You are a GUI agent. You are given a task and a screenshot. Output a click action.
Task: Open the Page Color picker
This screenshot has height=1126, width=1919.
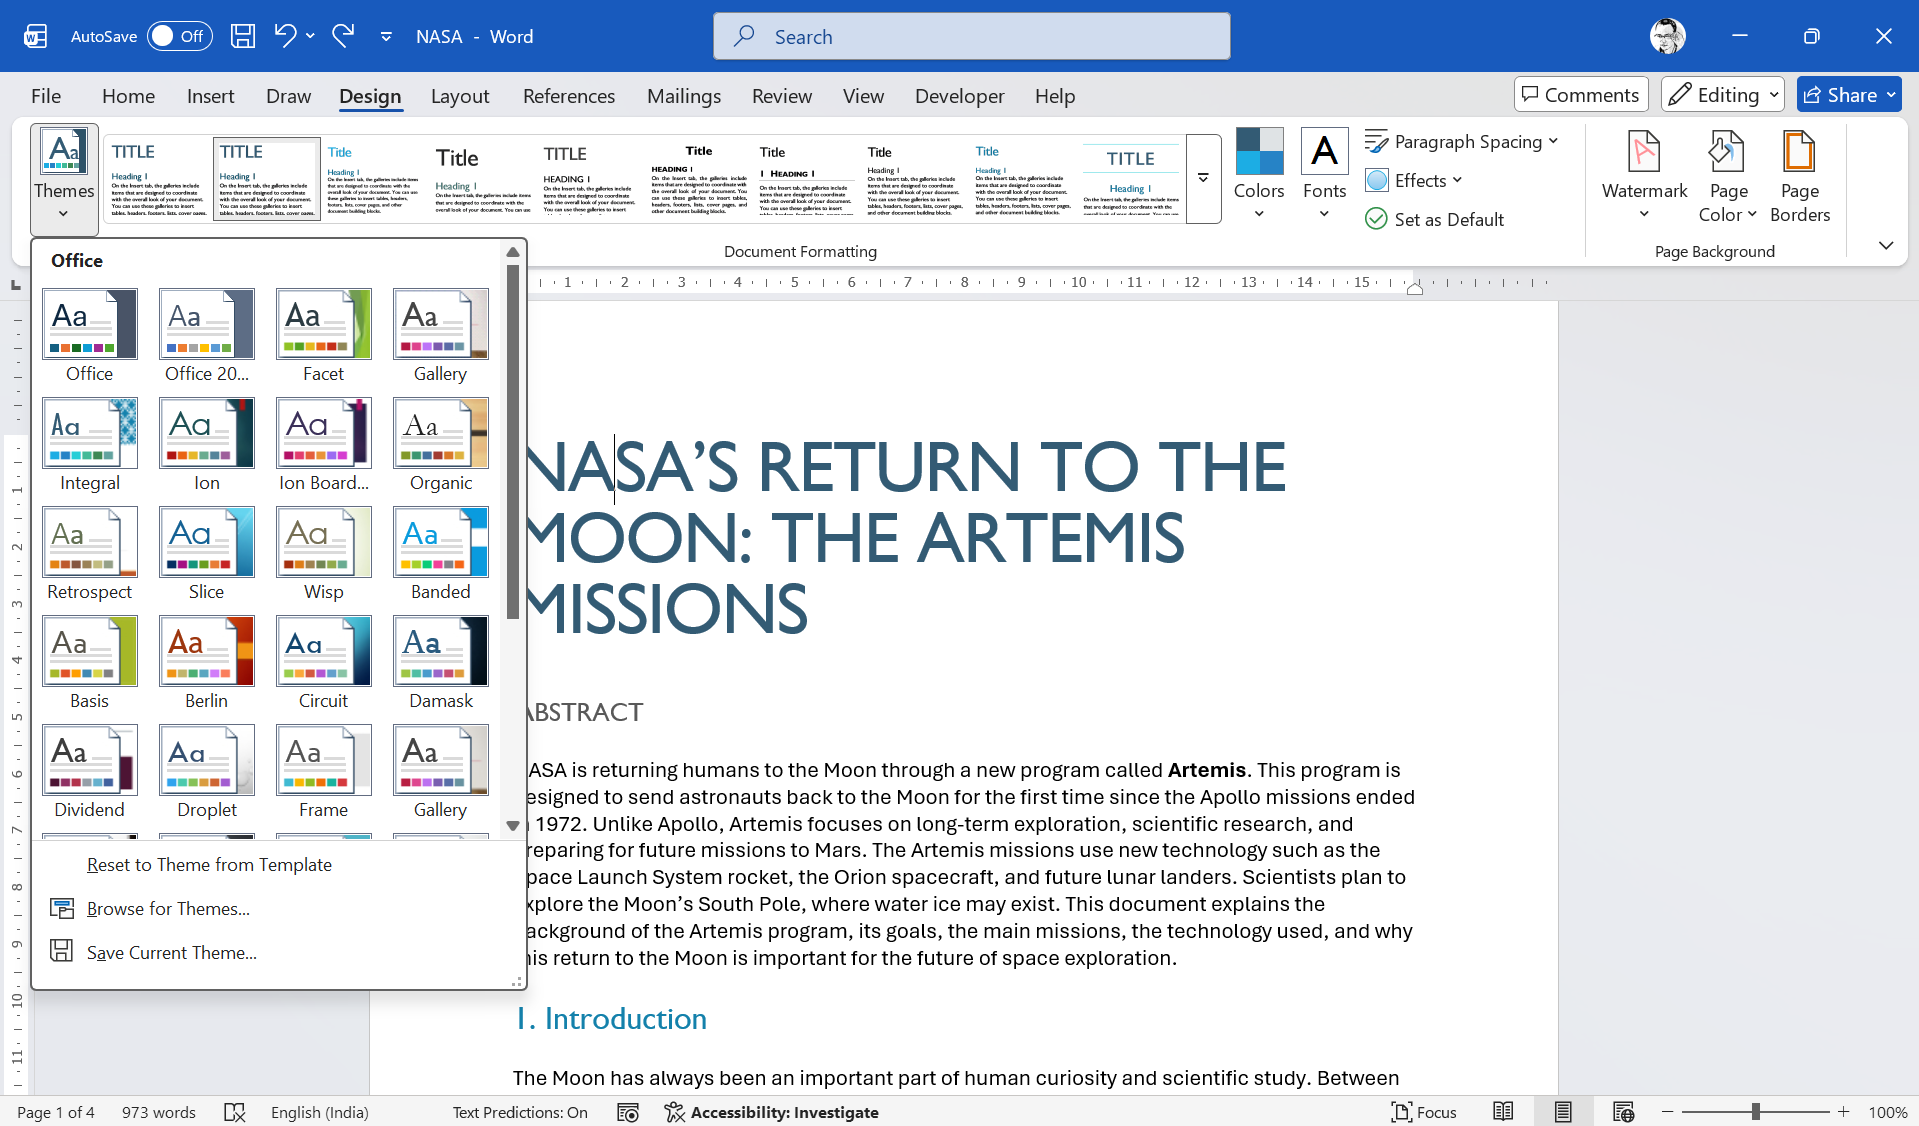pyautogui.click(x=1728, y=176)
